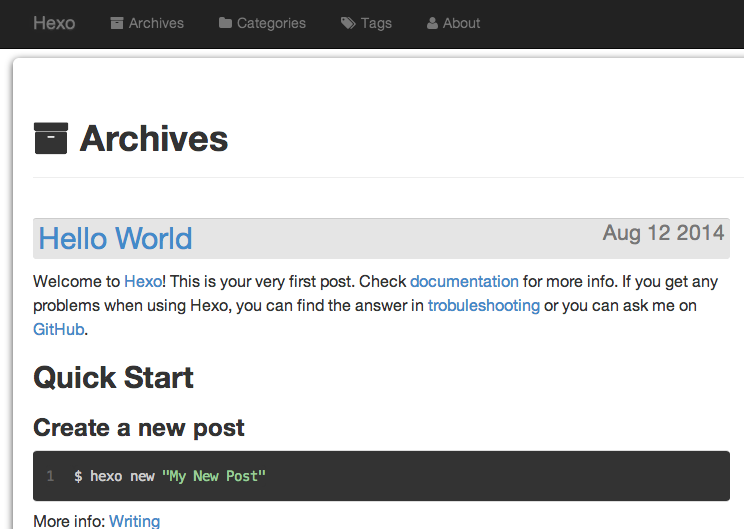This screenshot has width=744, height=529.
Task: Open the Writing link
Action: point(135,521)
